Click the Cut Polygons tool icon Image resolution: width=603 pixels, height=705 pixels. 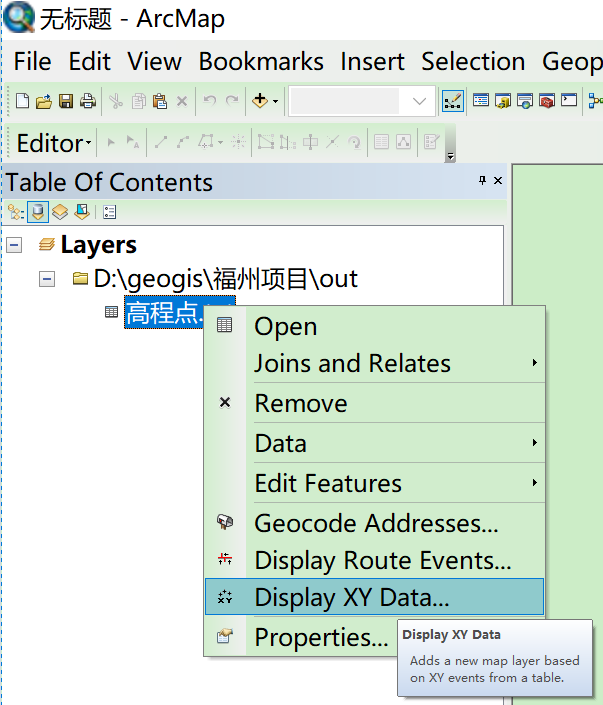(x=310, y=142)
